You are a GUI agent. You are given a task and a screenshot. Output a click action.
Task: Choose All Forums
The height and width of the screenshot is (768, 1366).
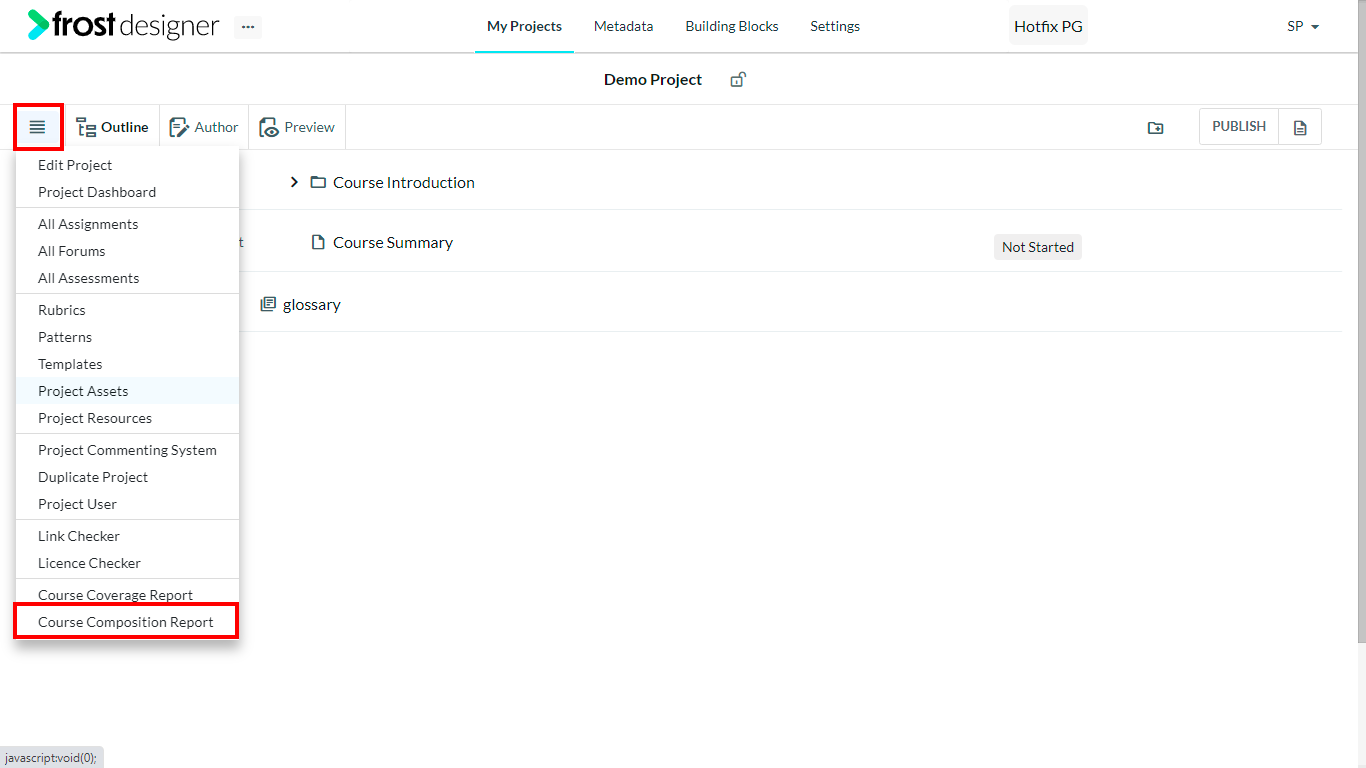coord(127,251)
